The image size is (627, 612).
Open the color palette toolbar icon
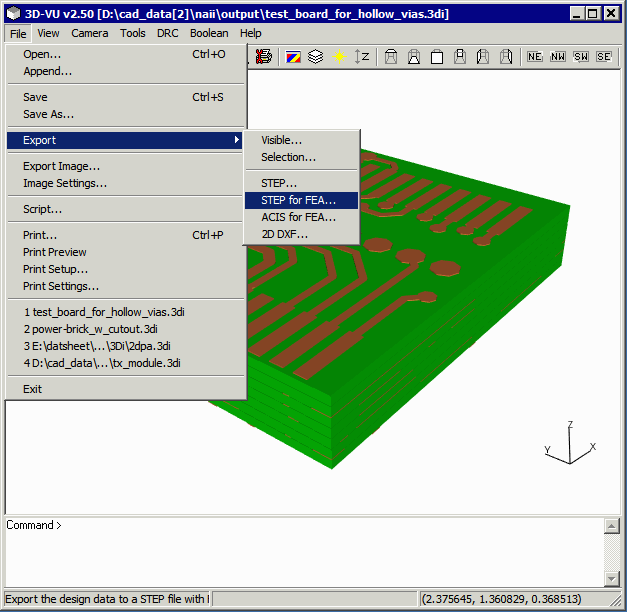[x=292, y=57]
